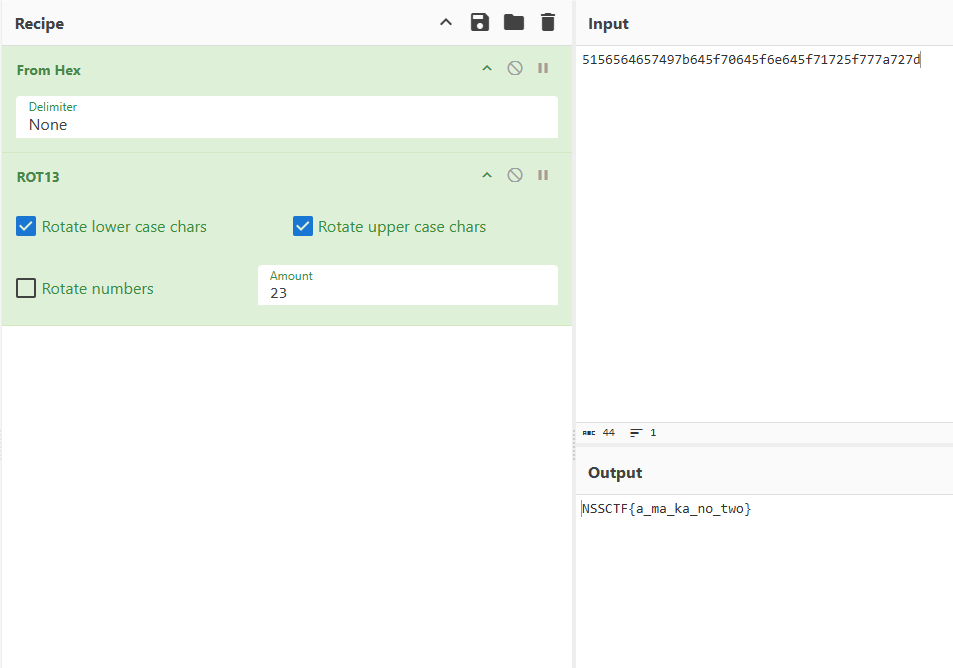Enable Rotate numbers checkbox

pos(27,289)
